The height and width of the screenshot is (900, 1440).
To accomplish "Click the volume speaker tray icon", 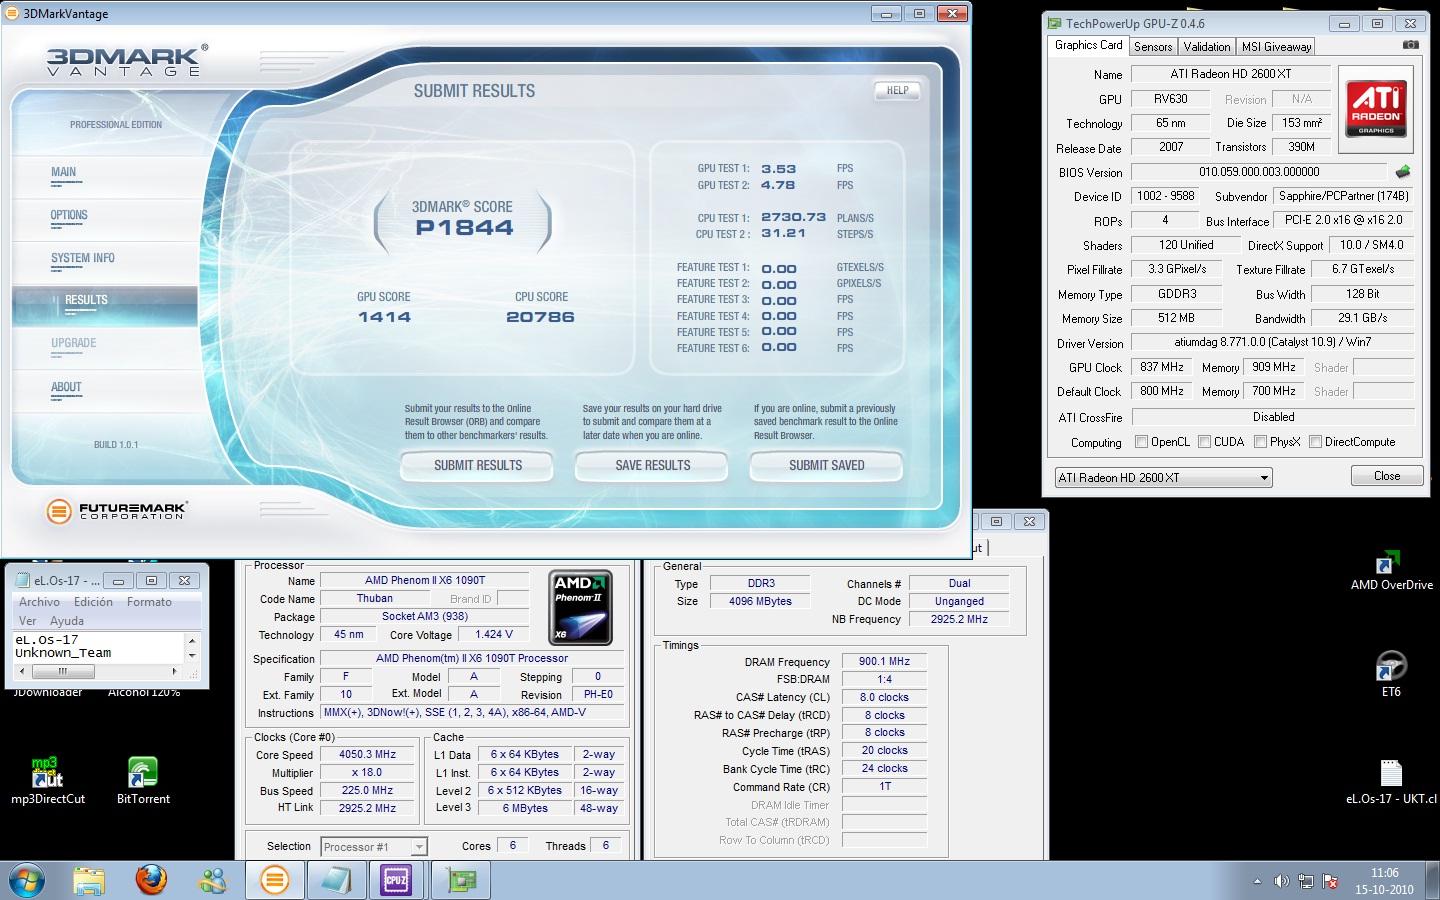I will 1281,881.
